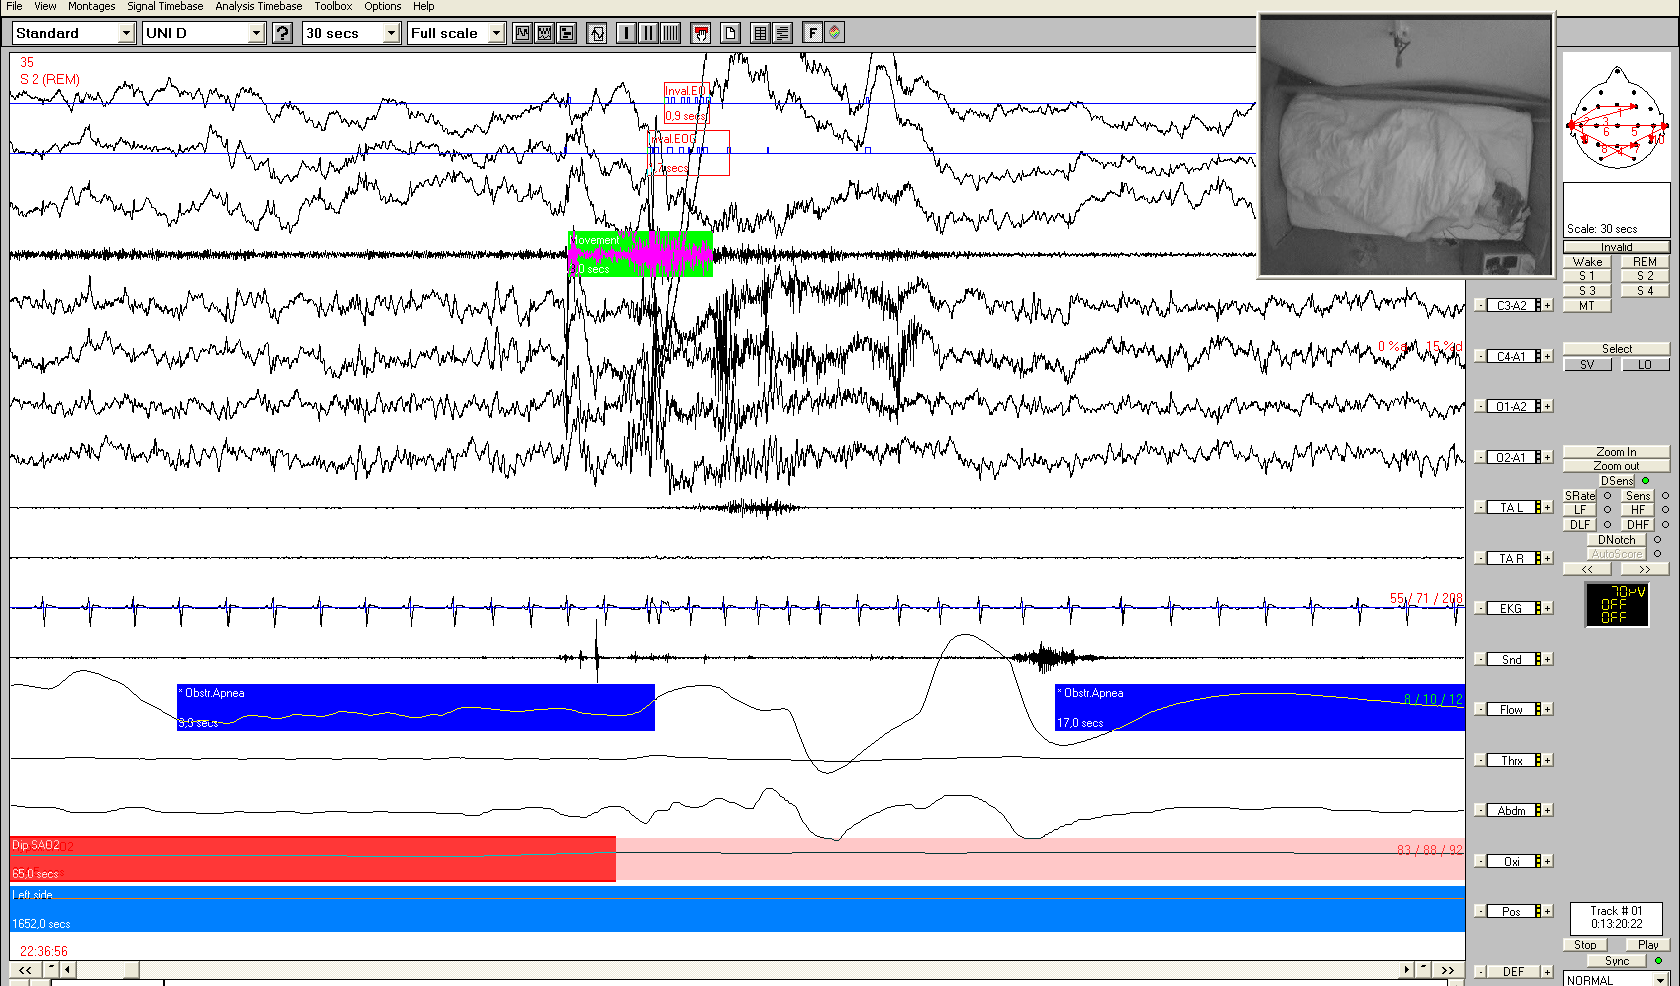Toggle the DSens green indicator
This screenshot has height=986, width=1680.
[1645, 481]
